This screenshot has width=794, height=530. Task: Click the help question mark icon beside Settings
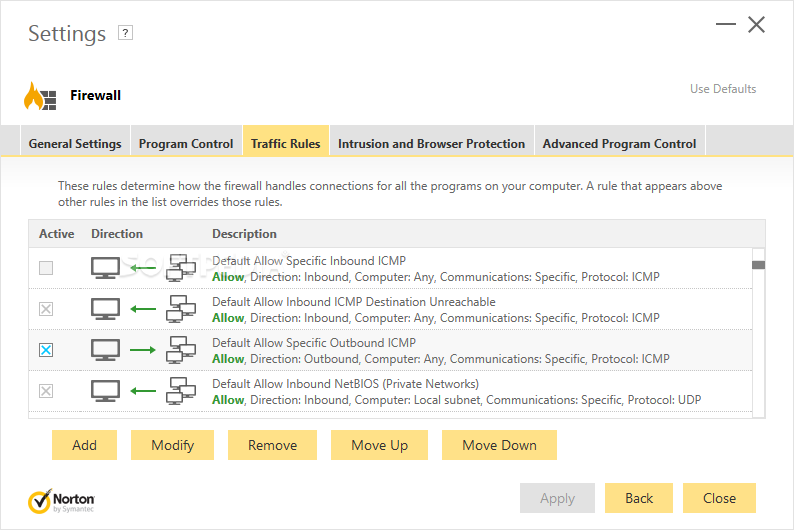(x=125, y=33)
